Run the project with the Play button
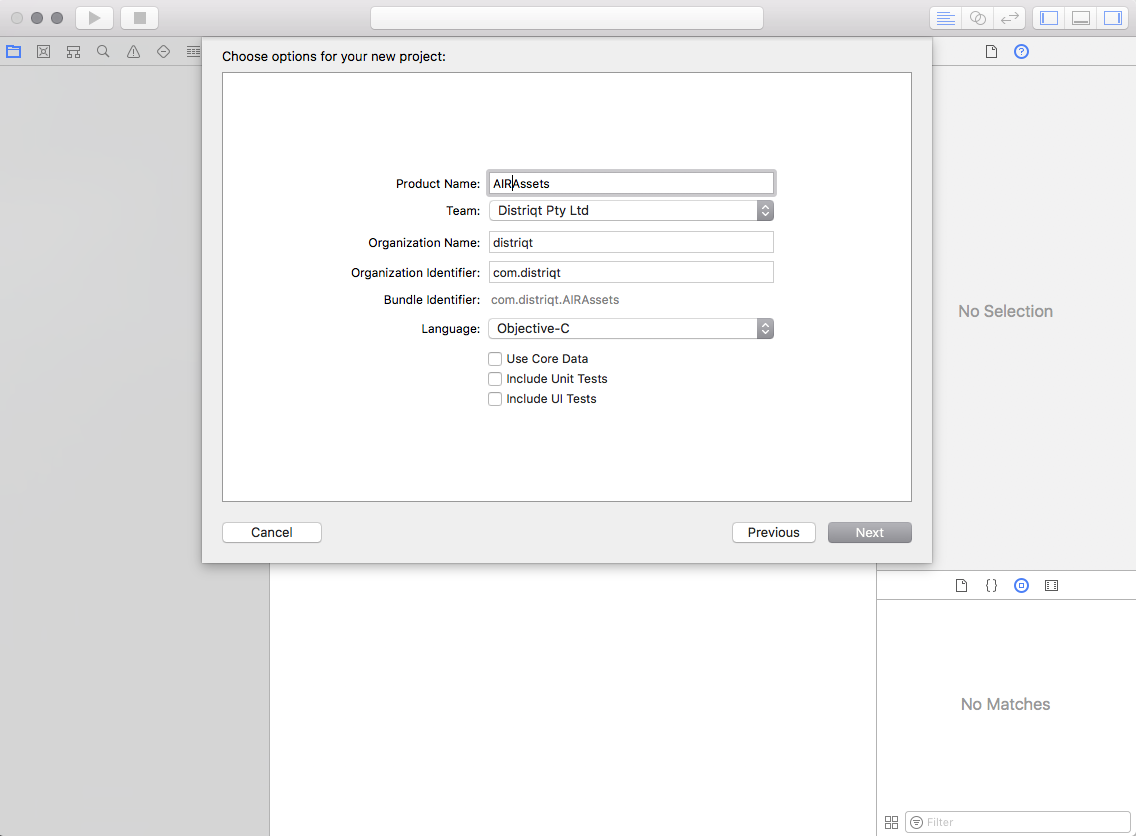This screenshot has width=1136, height=836. [94, 18]
